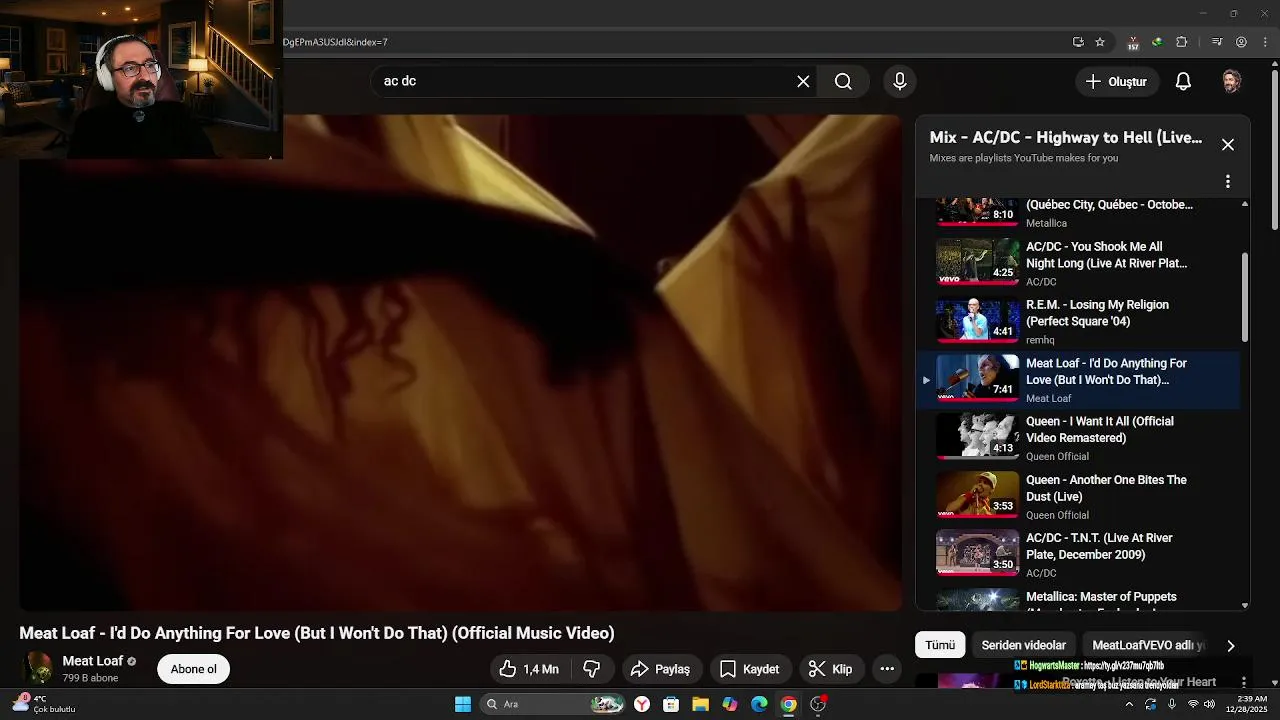Open browser extensions puzzle icon
Viewport: 1280px width, 720px height.
point(1181,42)
